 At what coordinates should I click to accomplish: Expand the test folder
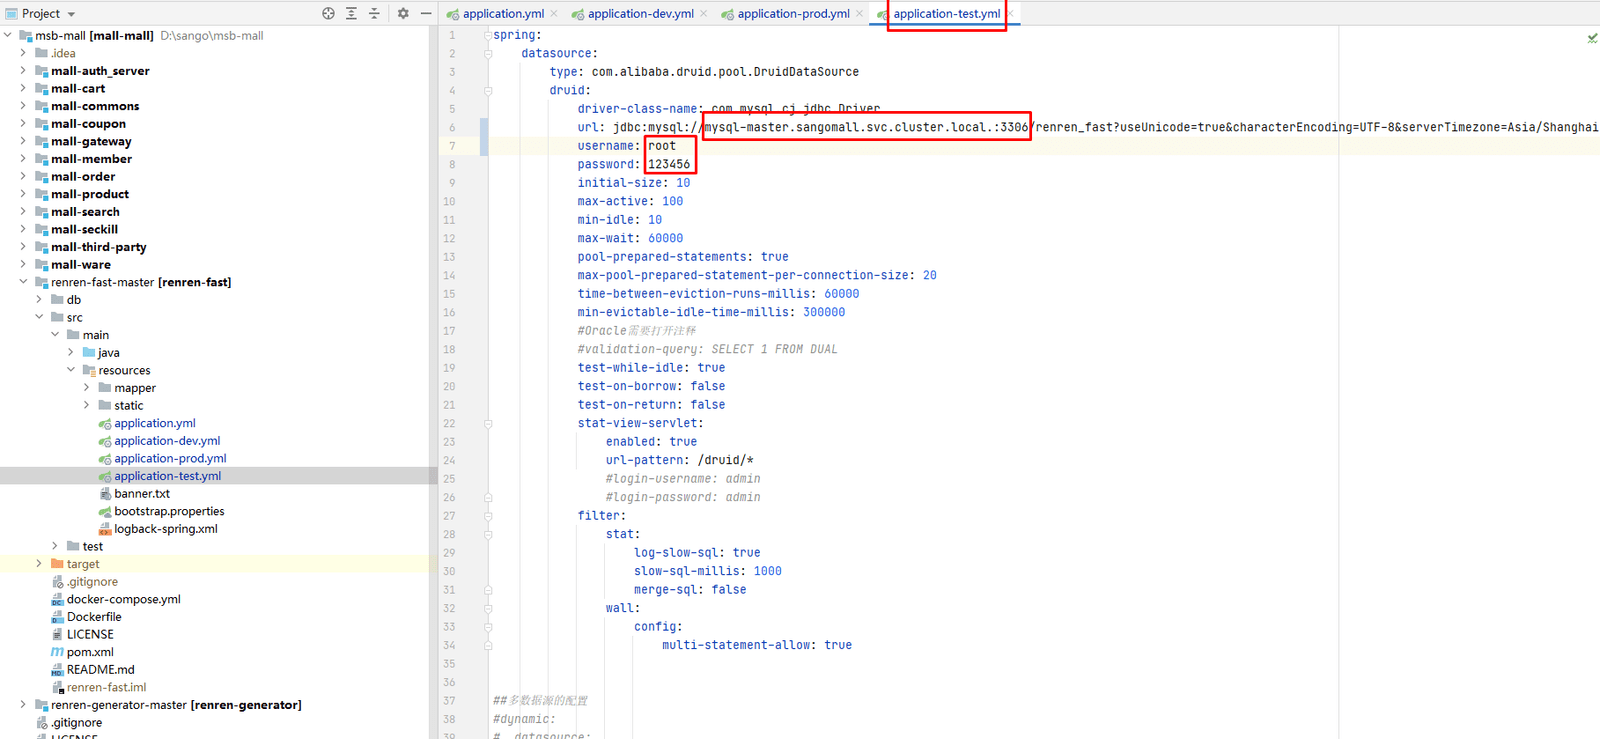(x=56, y=546)
